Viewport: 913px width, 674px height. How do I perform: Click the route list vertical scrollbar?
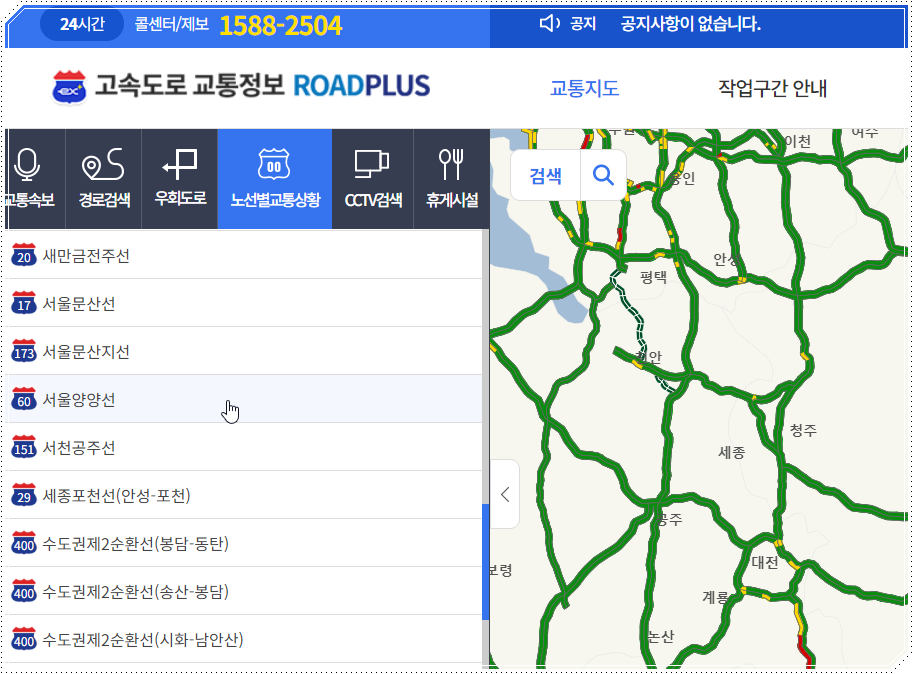[486, 560]
